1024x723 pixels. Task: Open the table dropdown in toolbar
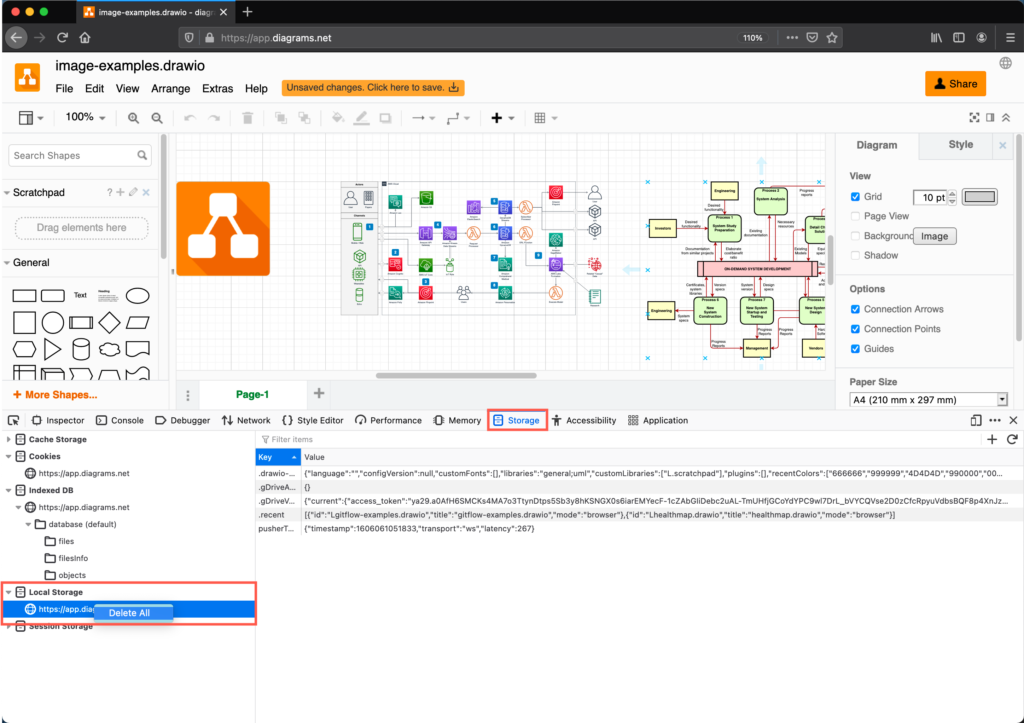(x=545, y=118)
